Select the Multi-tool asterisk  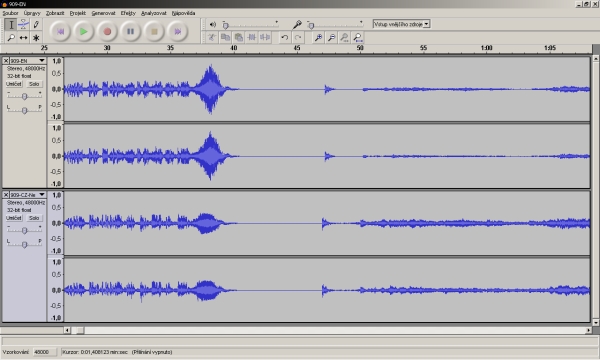point(36,37)
